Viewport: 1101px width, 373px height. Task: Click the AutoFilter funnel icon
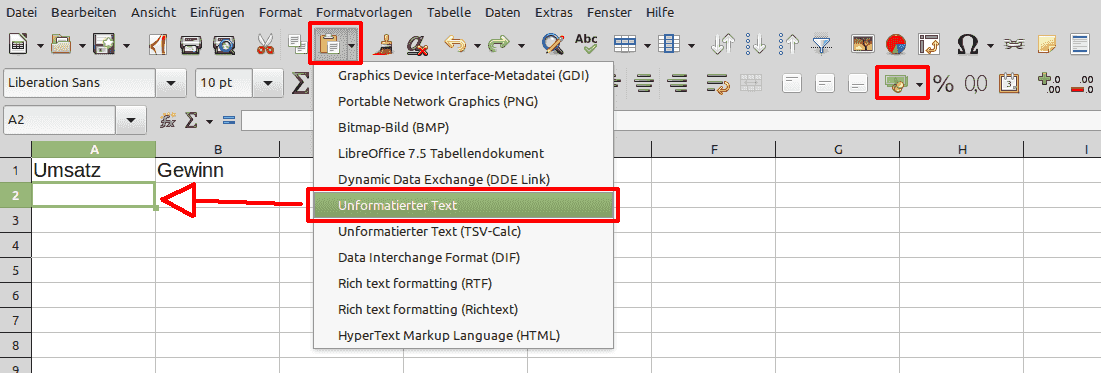pyautogui.click(x=821, y=44)
